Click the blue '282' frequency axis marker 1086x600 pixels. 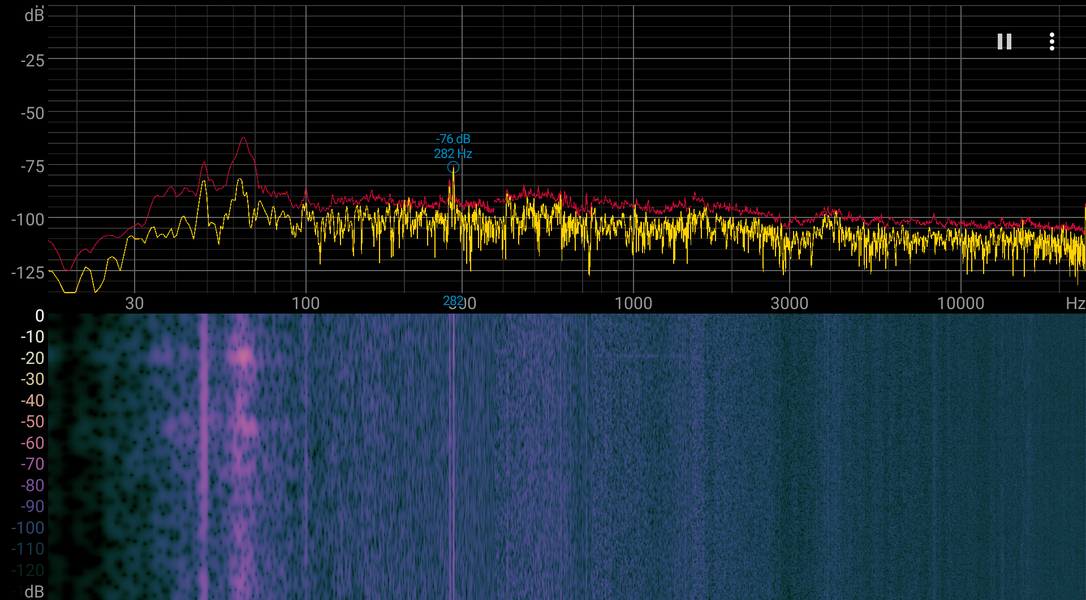pos(453,301)
